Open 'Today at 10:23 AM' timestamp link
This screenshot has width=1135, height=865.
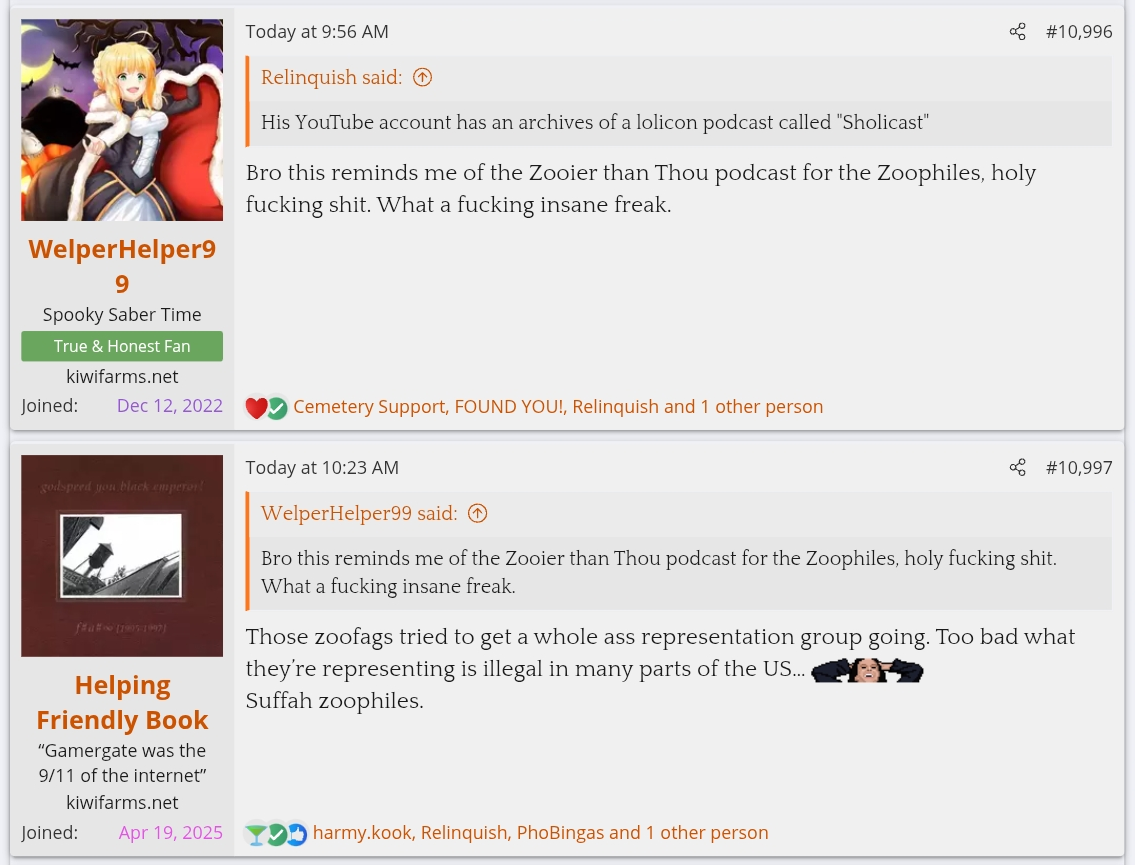(322, 468)
